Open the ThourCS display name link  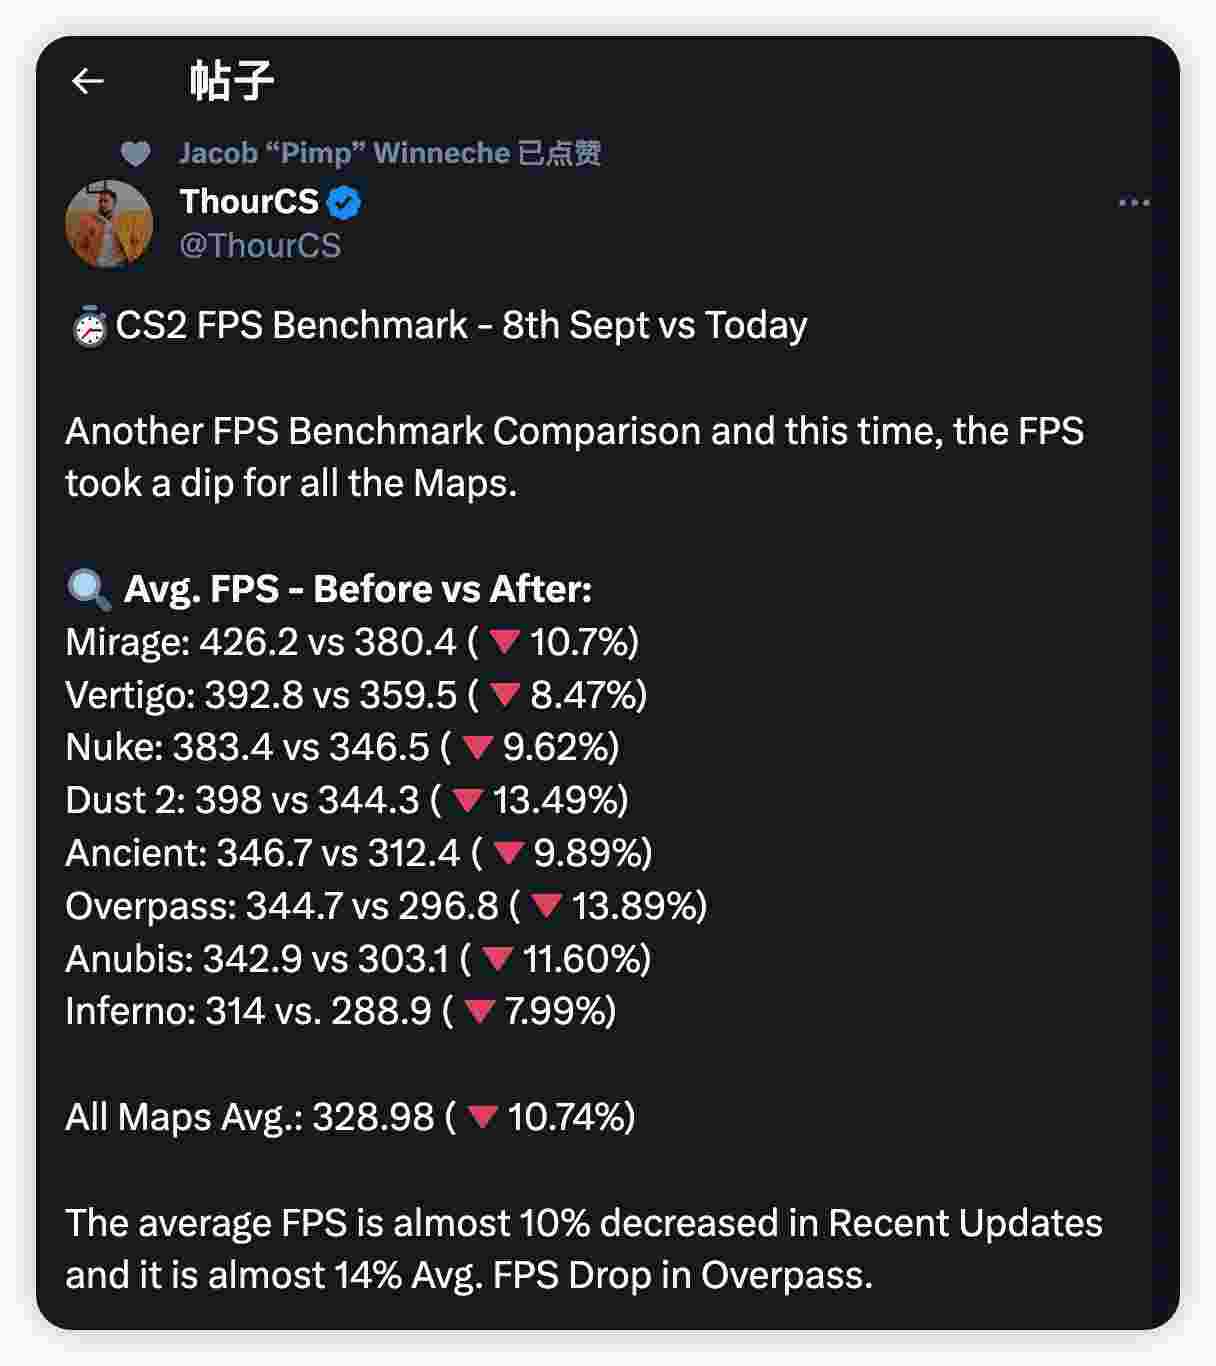click(x=249, y=202)
